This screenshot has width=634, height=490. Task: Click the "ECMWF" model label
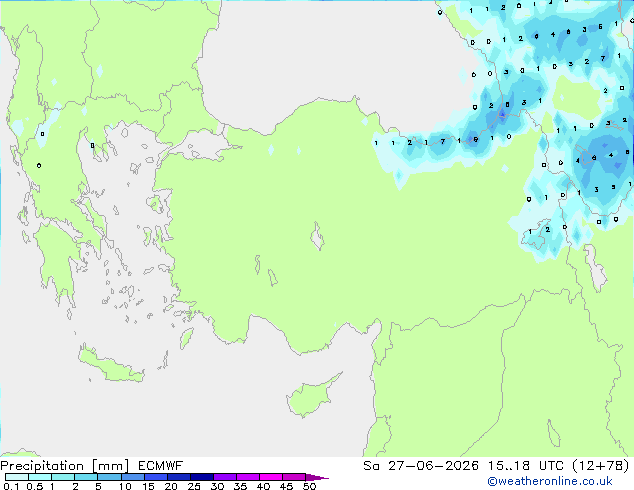161,466
